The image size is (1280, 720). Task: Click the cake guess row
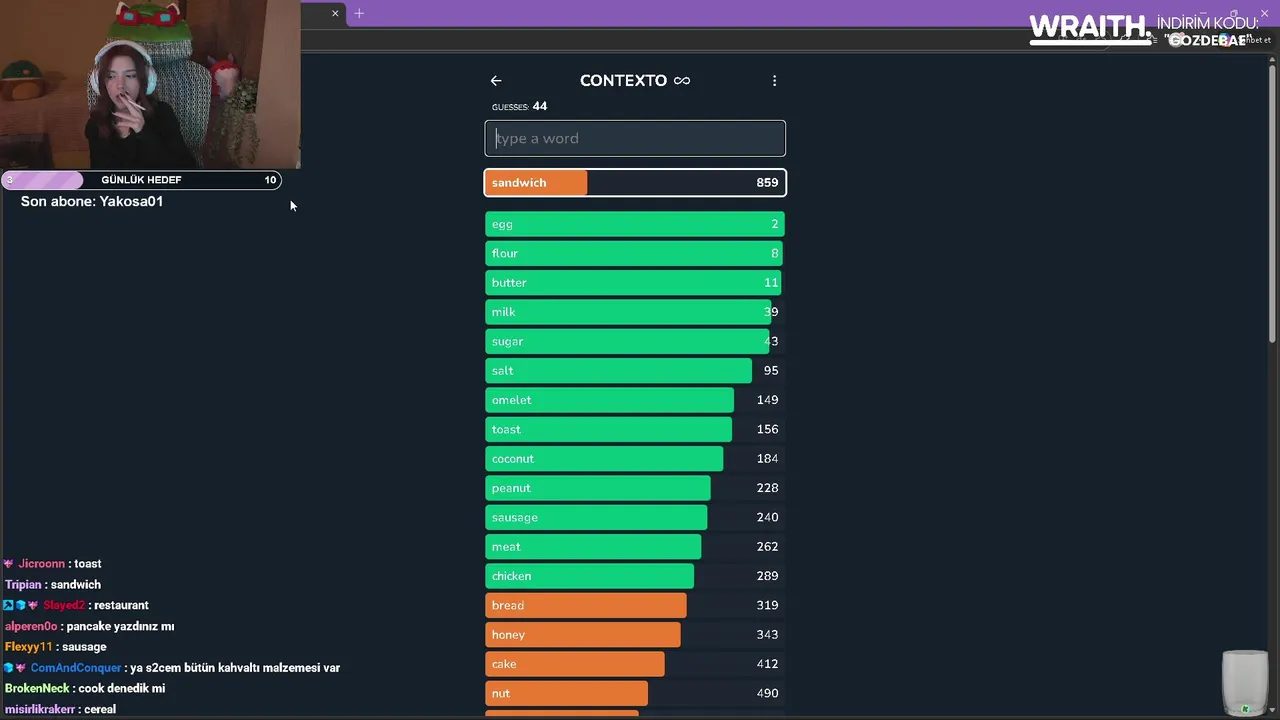pyautogui.click(x=635, y=664)
